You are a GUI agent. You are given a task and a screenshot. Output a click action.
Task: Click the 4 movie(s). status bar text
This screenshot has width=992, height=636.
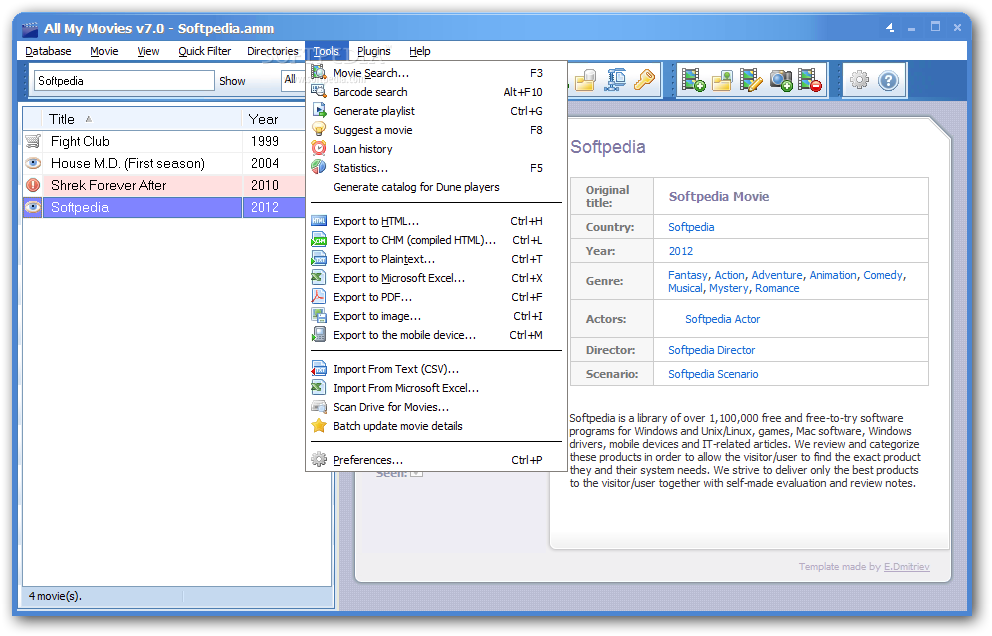55,596
